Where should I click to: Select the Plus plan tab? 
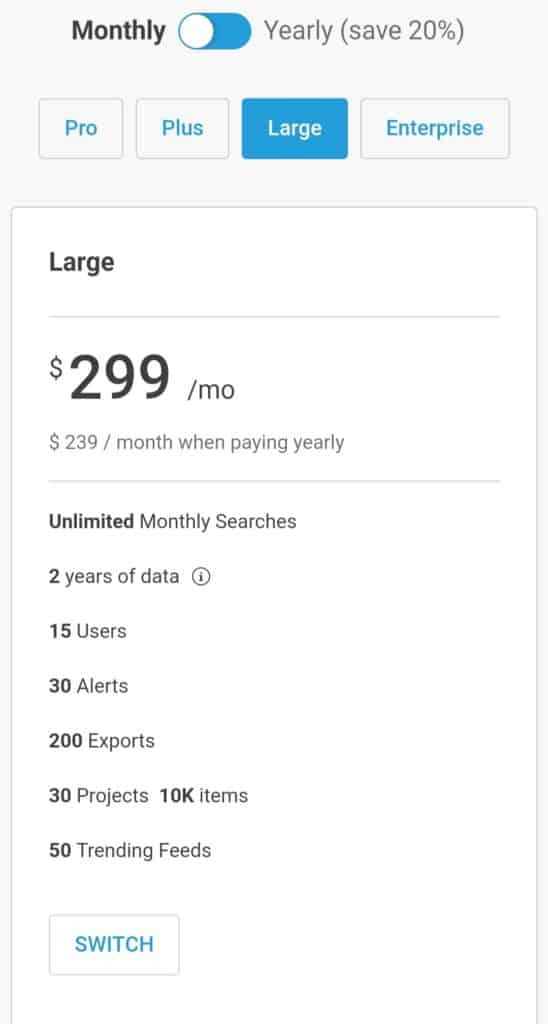point(183,128)
